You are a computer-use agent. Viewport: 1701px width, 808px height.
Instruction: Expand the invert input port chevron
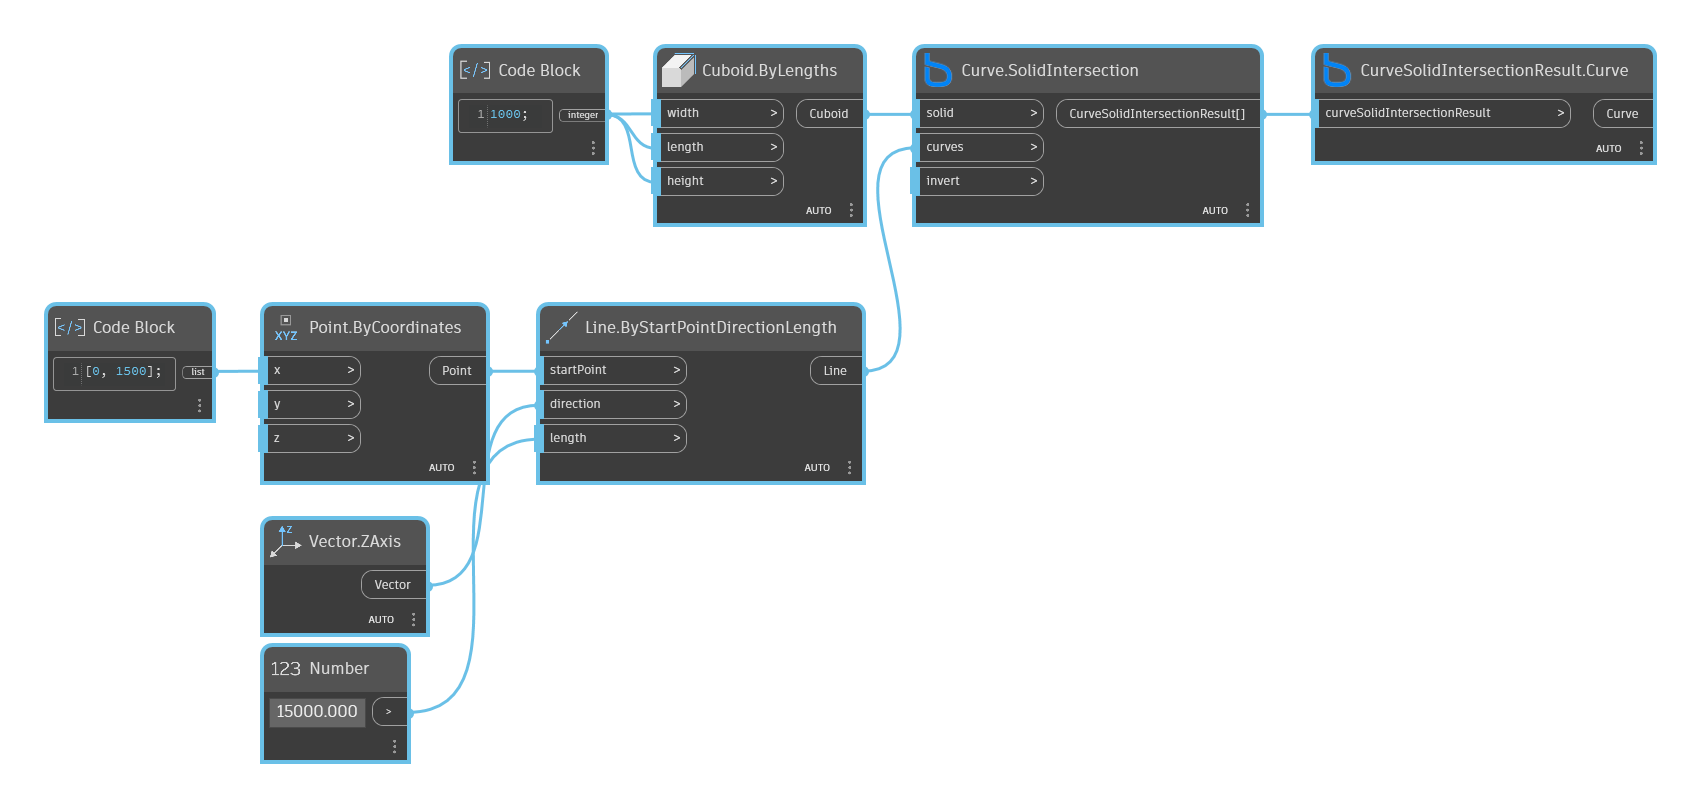point(1033,181)
